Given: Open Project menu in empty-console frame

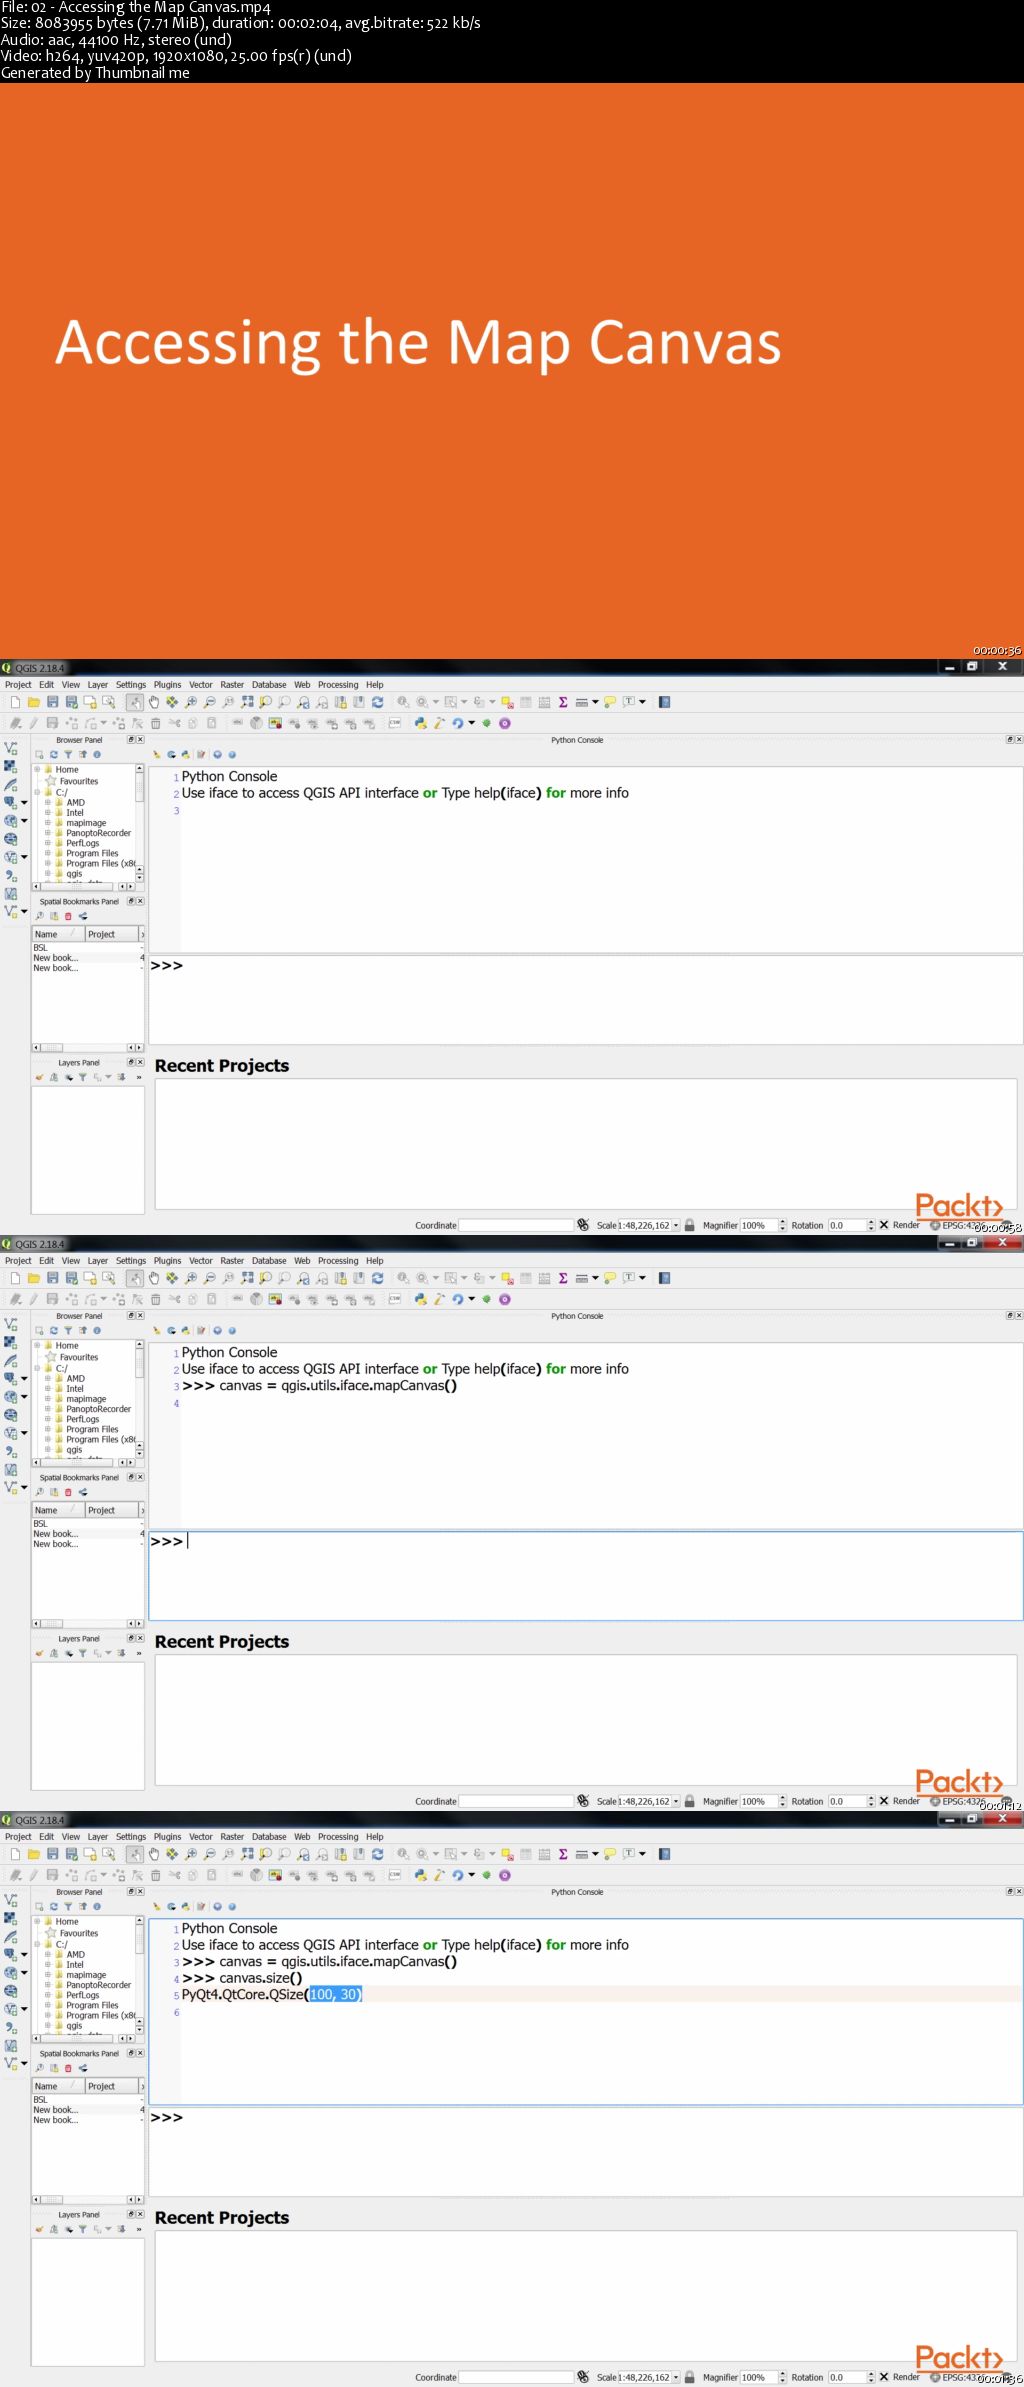Looking at the screenshot, I should [x=18, y=685].
